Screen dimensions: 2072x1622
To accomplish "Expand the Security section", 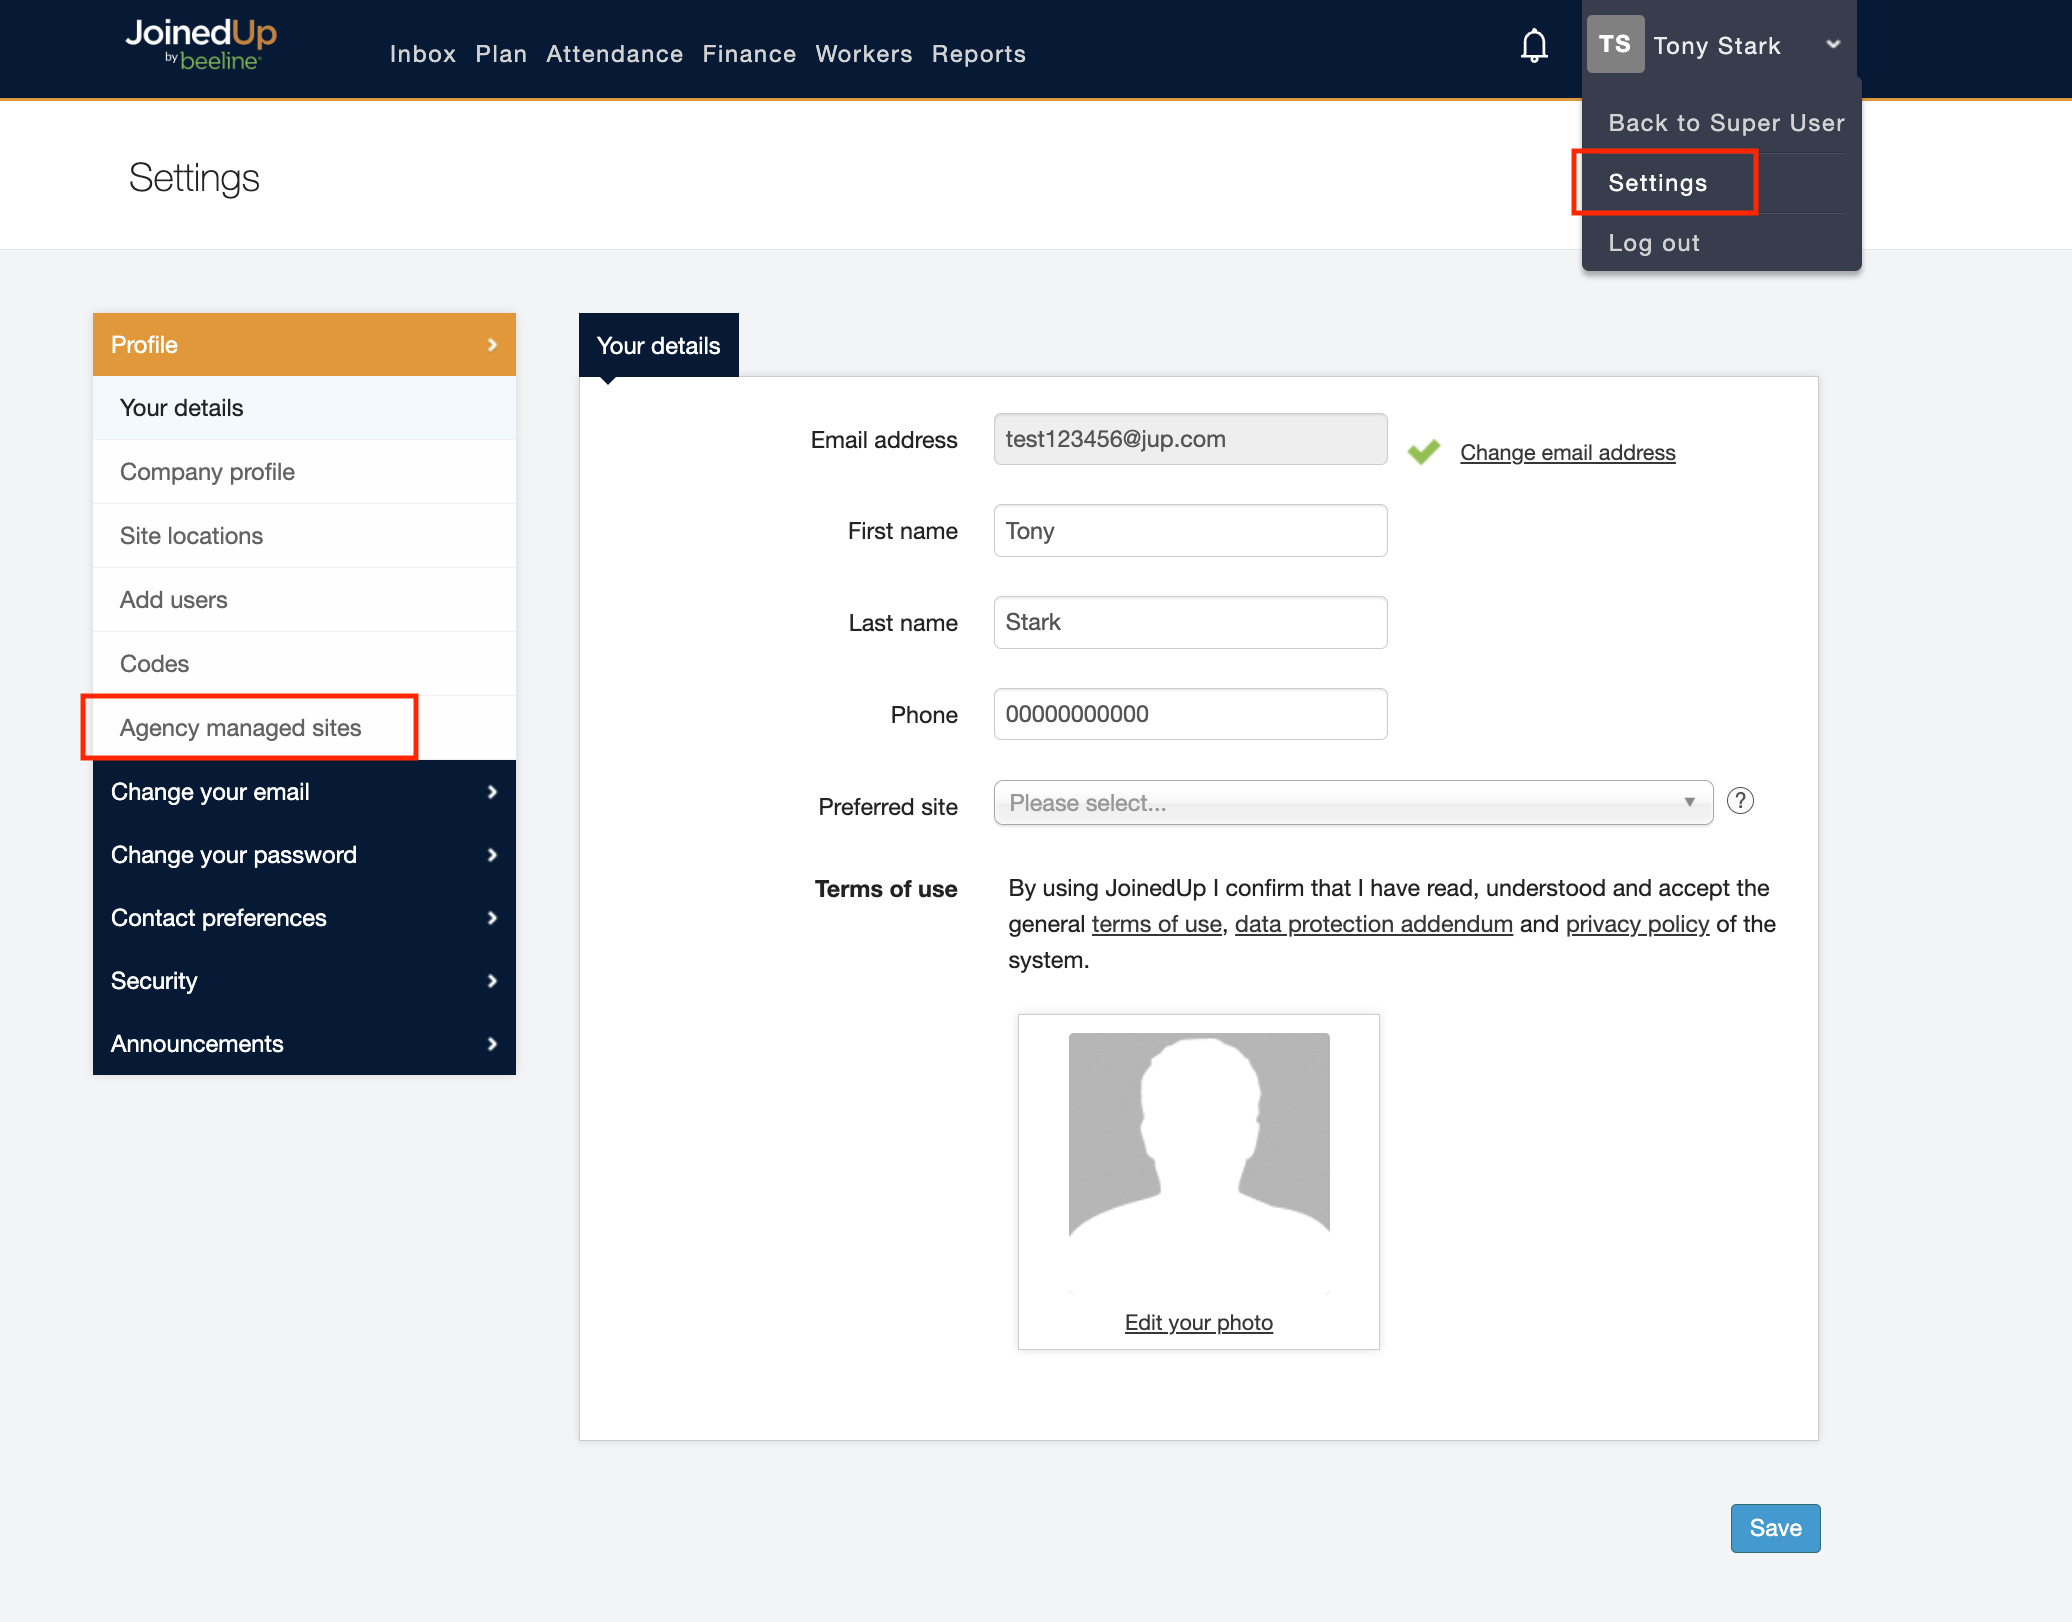I will click(304, 981).
